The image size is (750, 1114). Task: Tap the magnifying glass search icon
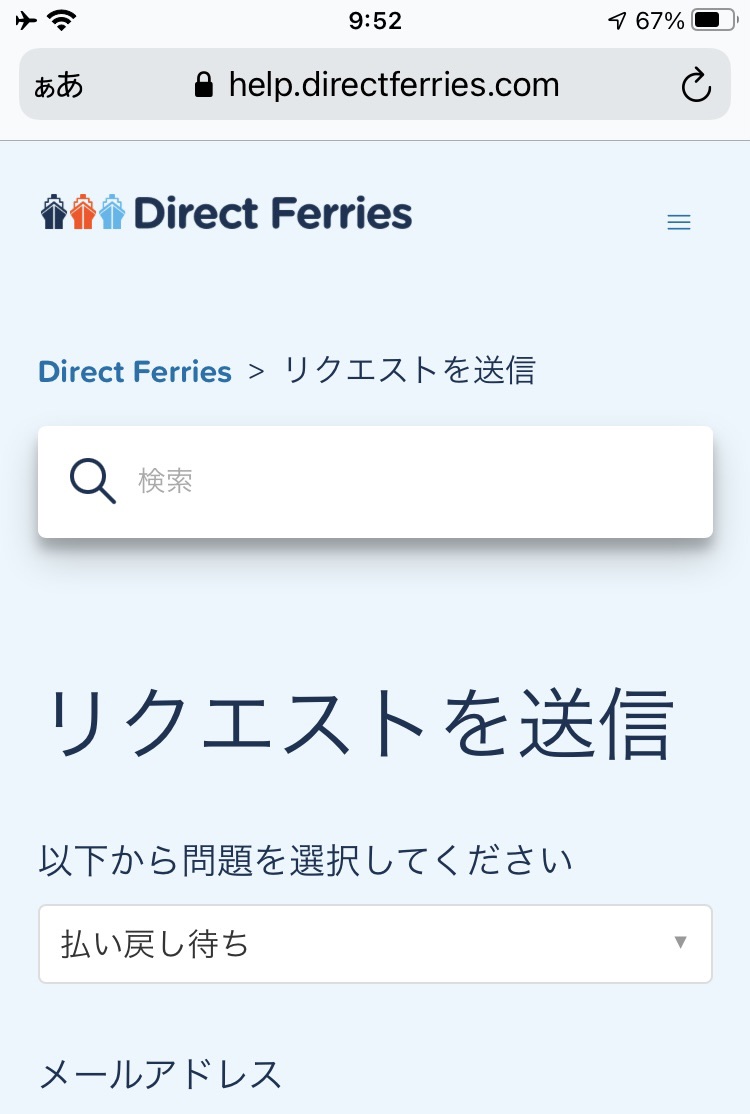pos(92,481)
